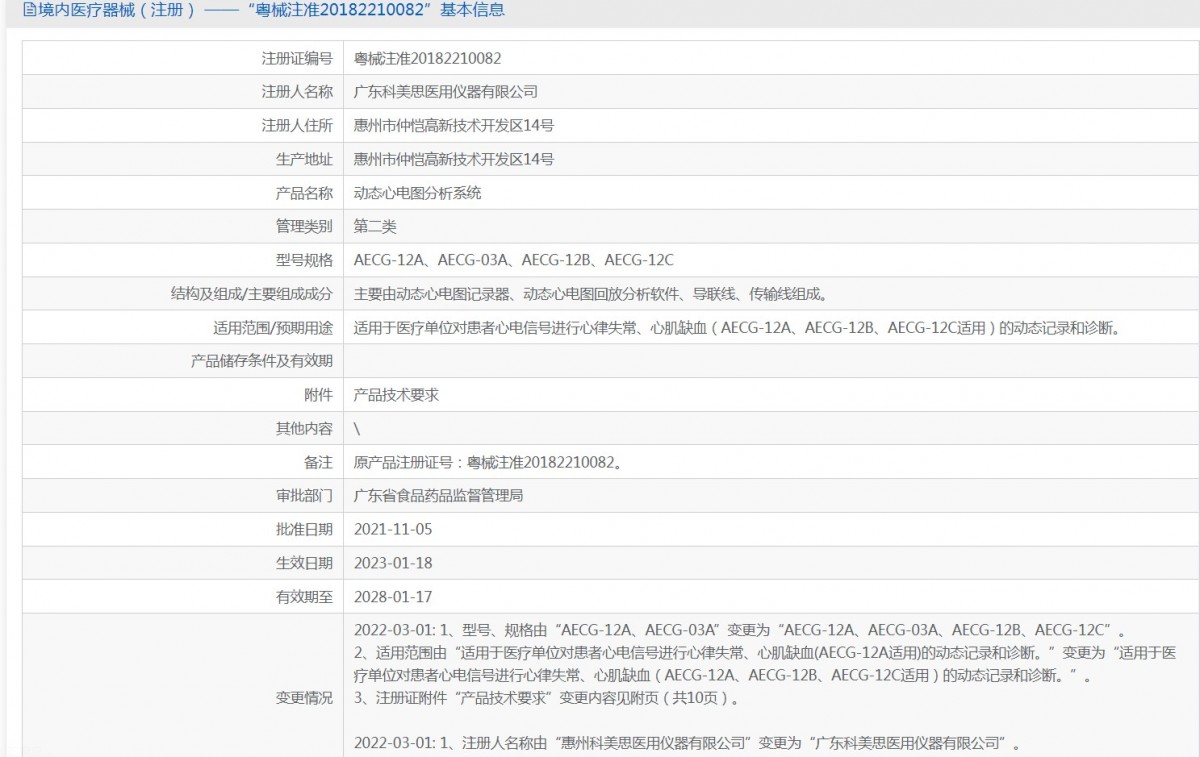Select the 适用范围/预期用途 label cell
Image resolution: width=1200 pixels, height=757 pixels.
[182, 327]
